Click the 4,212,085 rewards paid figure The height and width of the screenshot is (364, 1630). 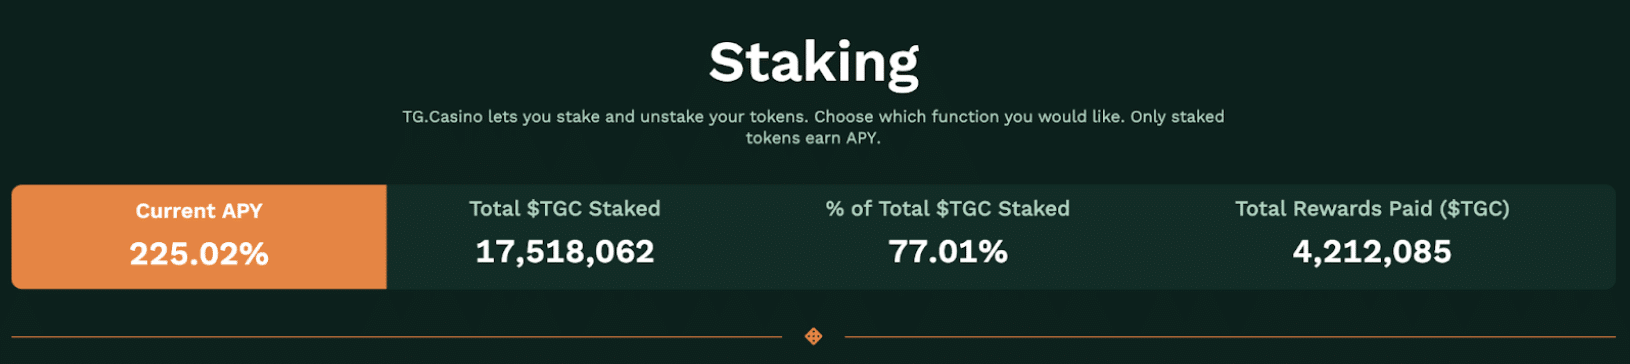coord(1372,251)
